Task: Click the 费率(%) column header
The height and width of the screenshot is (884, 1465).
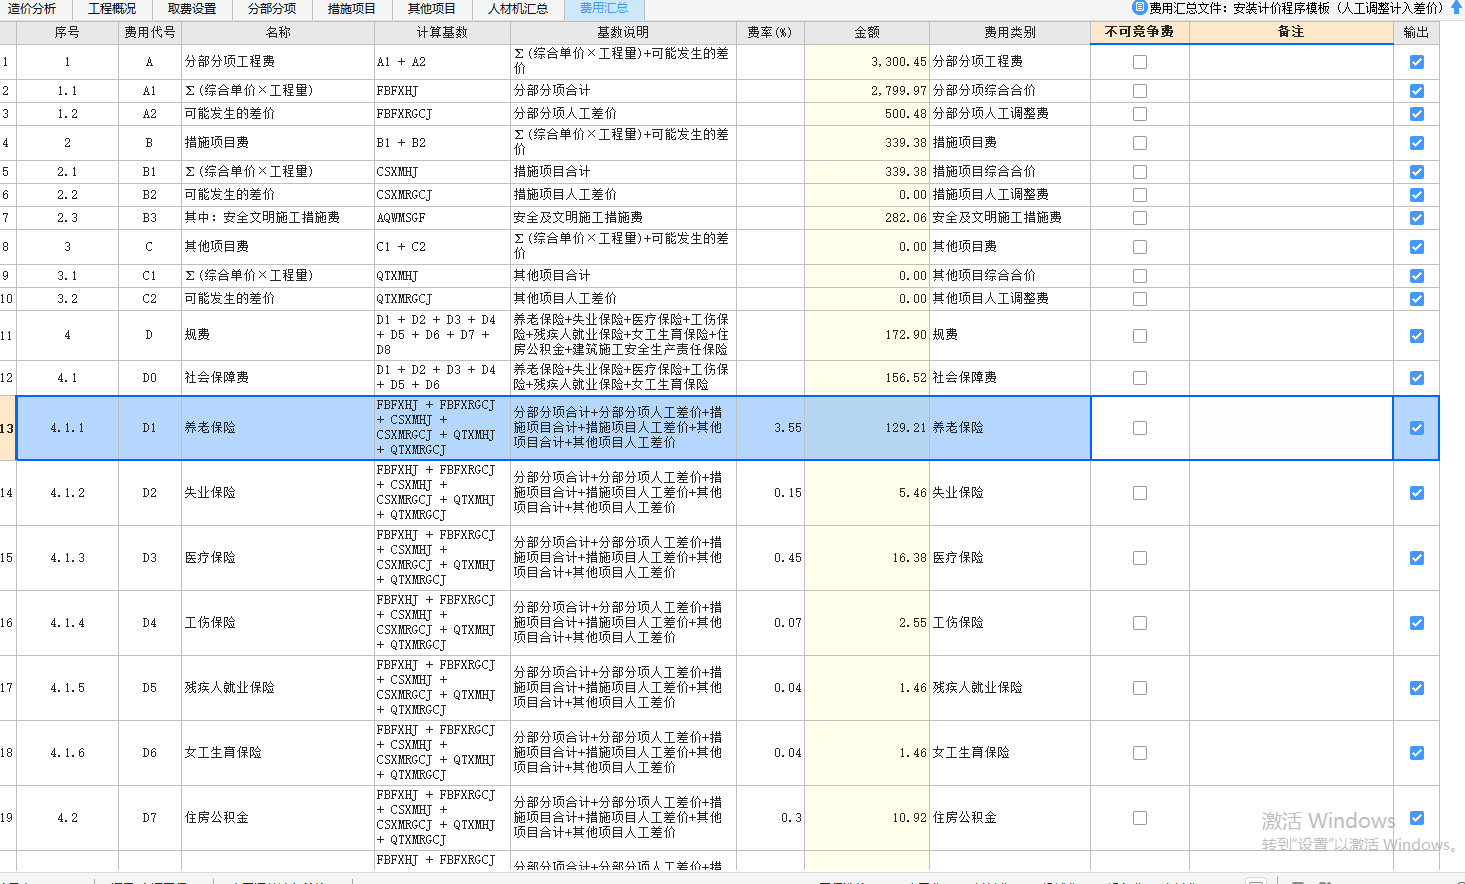Action: [x=770, y=32]
